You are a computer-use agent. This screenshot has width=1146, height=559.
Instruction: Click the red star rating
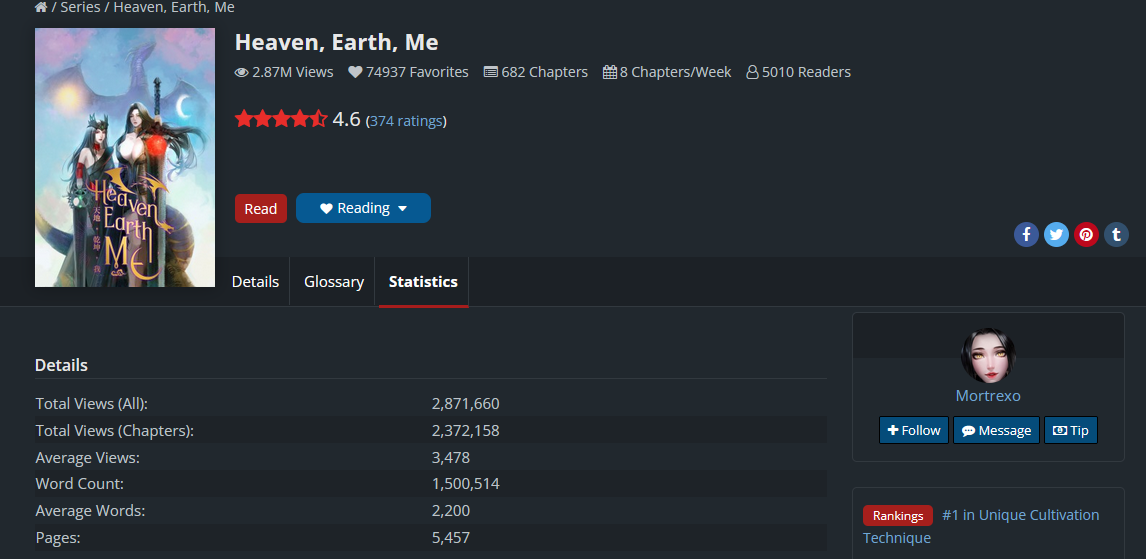click(x=280, y=120)
